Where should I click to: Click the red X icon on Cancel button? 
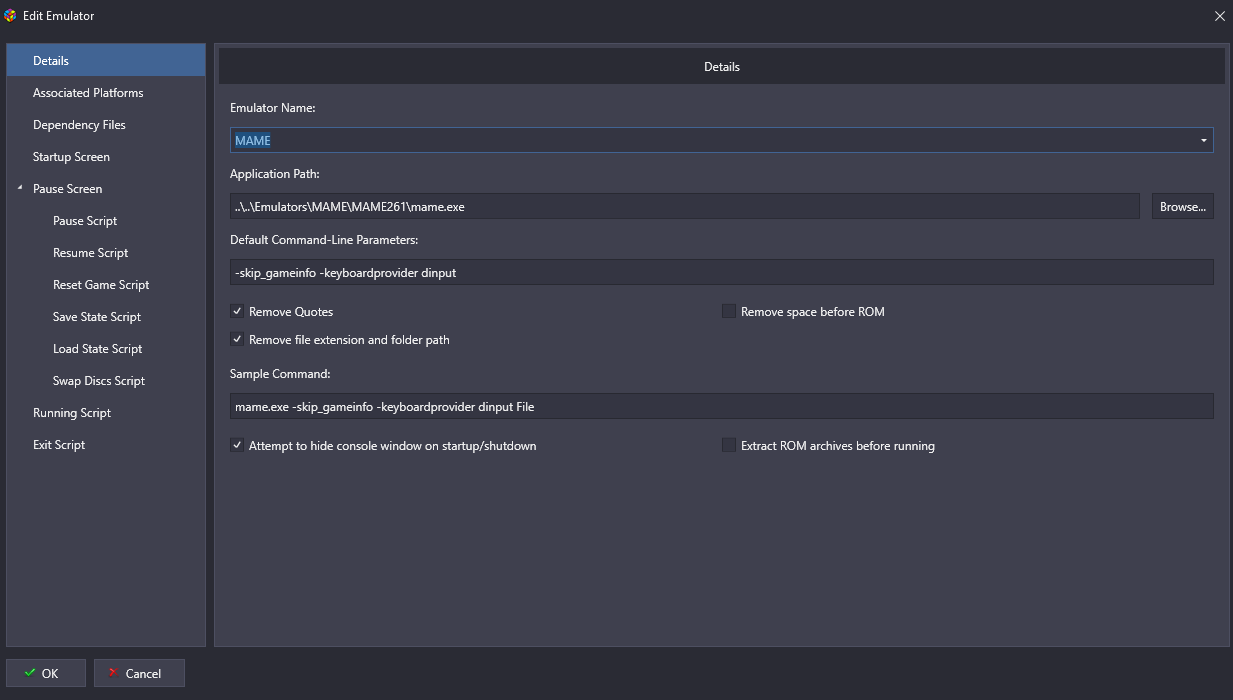click(x=114, y=673)
